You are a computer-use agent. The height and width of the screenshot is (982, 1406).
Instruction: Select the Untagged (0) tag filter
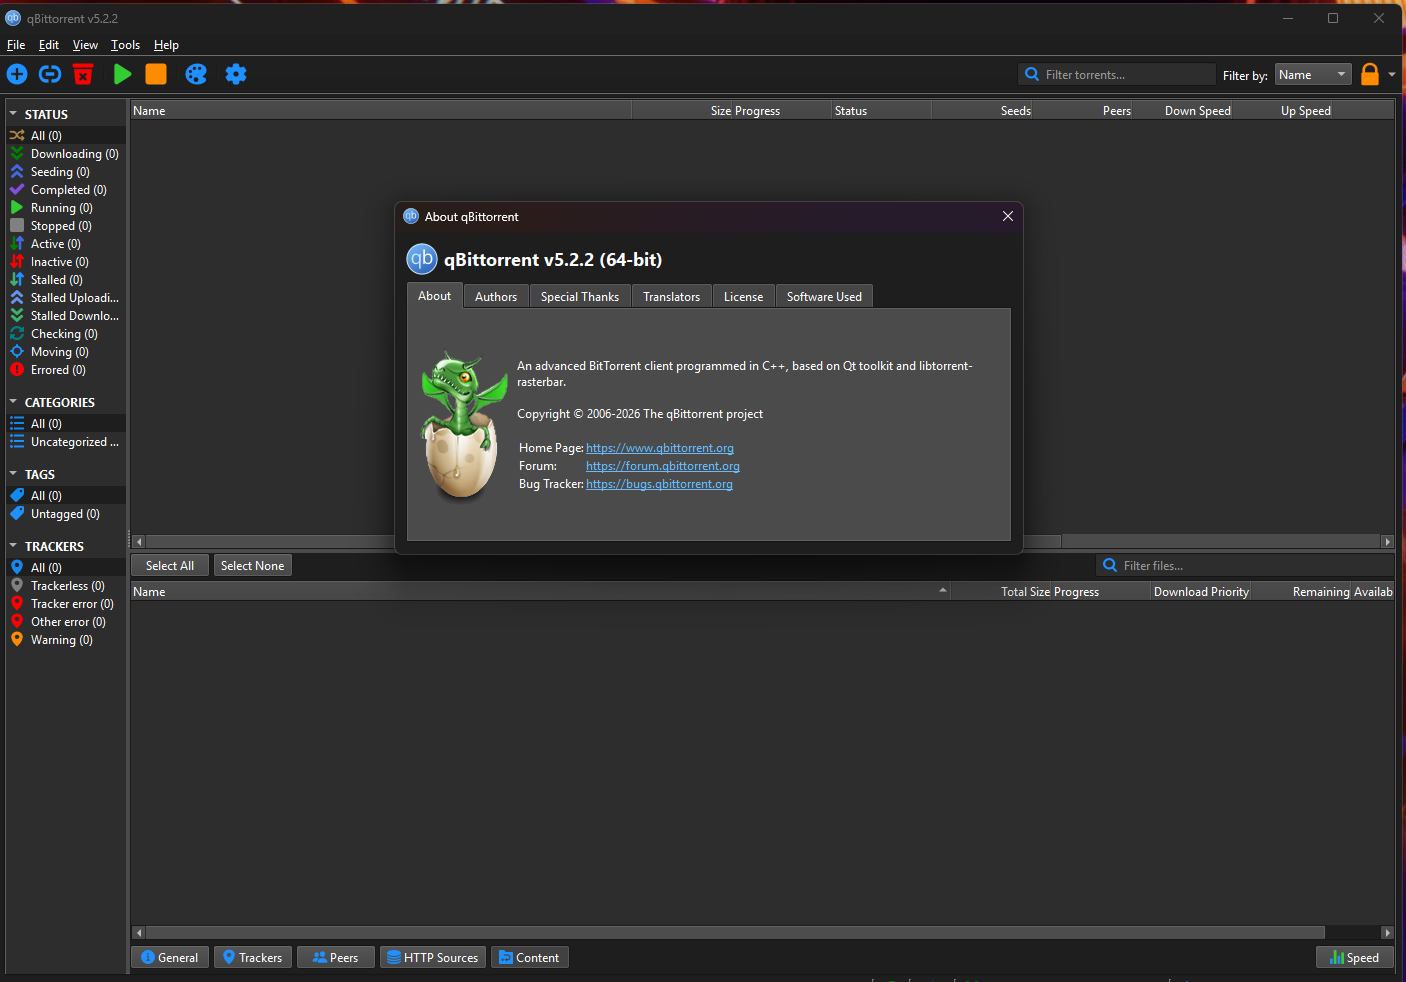tap(66, 514)
